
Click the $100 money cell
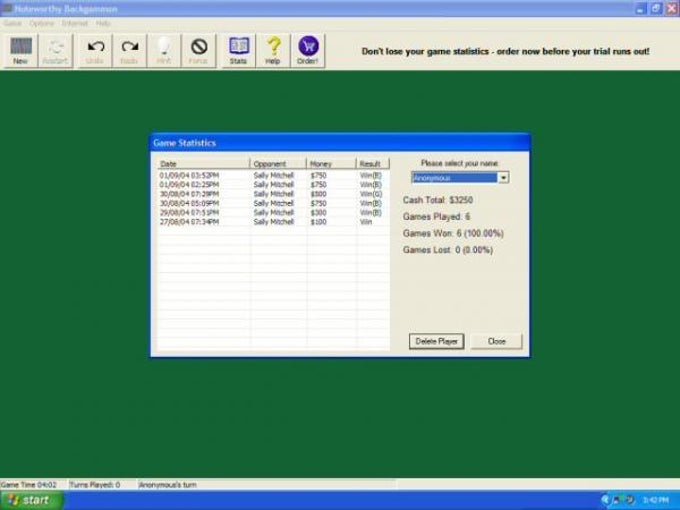pos(318,222)
